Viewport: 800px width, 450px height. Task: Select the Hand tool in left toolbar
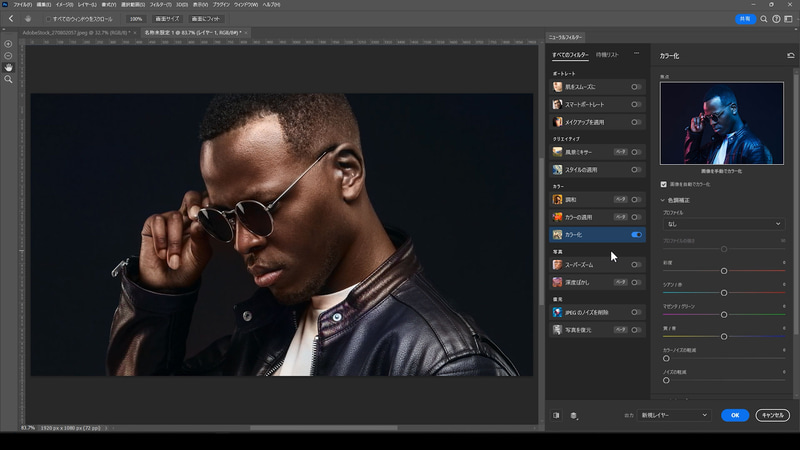[8, 67]
